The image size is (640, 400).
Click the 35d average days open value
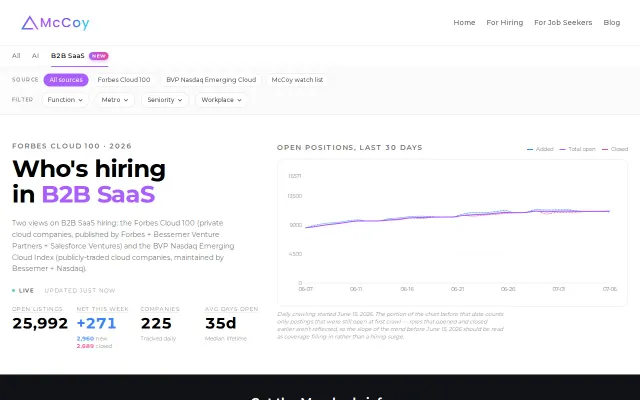[220, 323]
